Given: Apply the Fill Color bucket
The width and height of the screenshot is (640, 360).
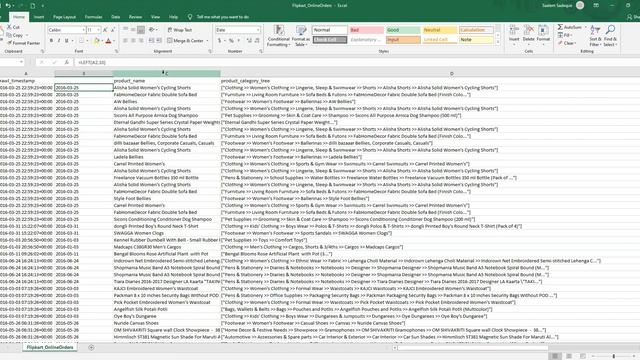Looking at the screenshot, I should (96, 41).
